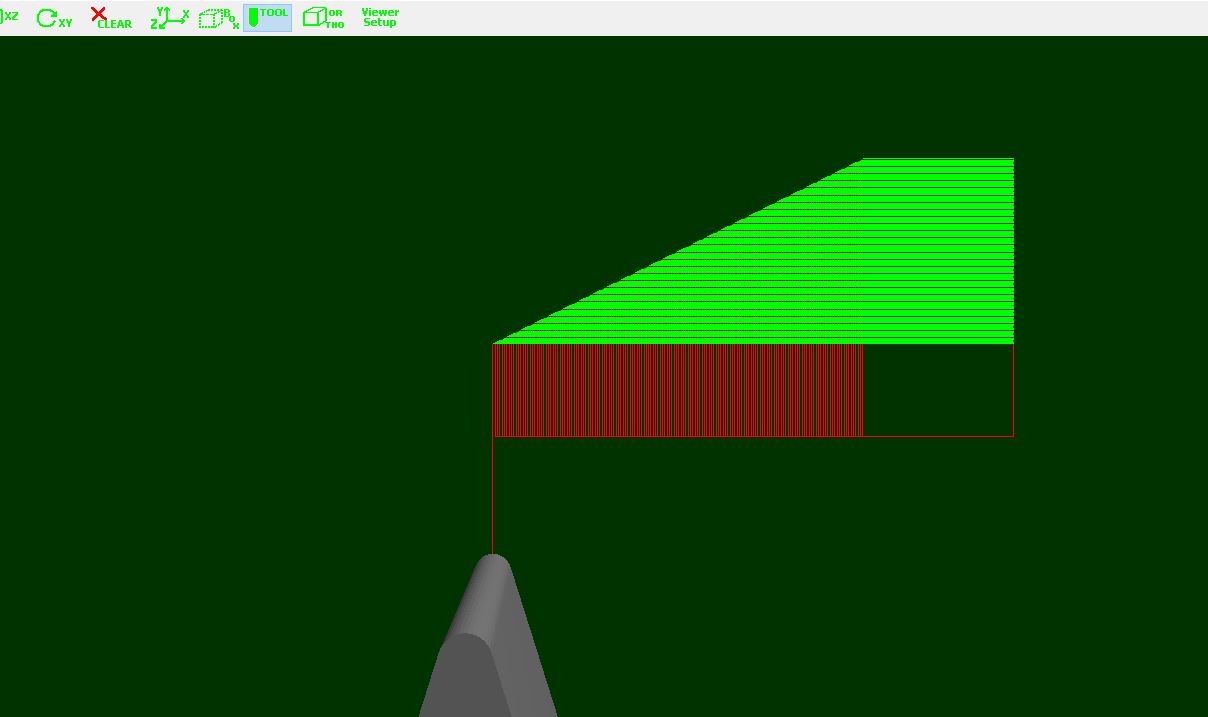
Task: Toggle the dashed bounding Box display
Action: 218,18
